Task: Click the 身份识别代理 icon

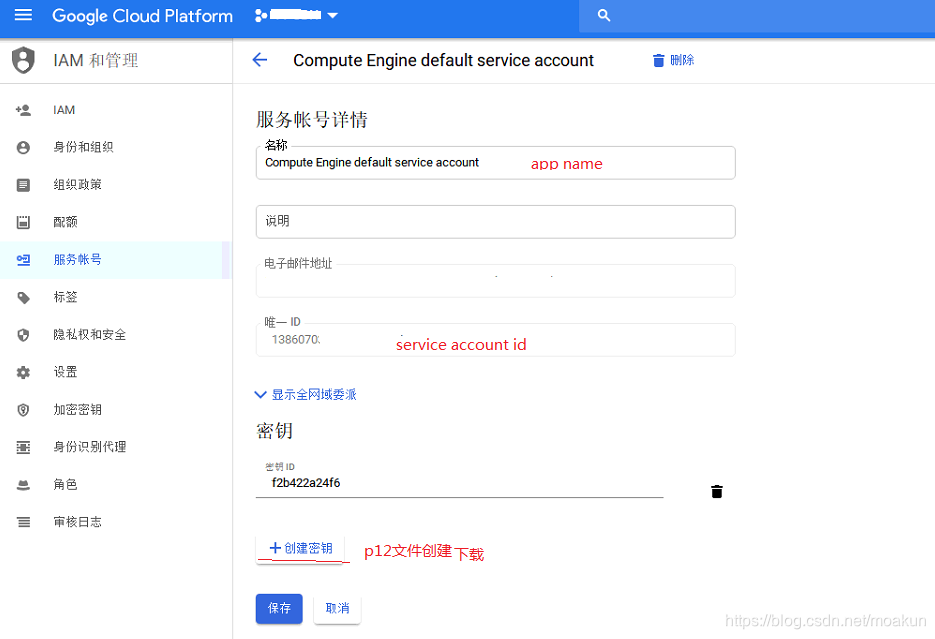Action: click(23, 447)
